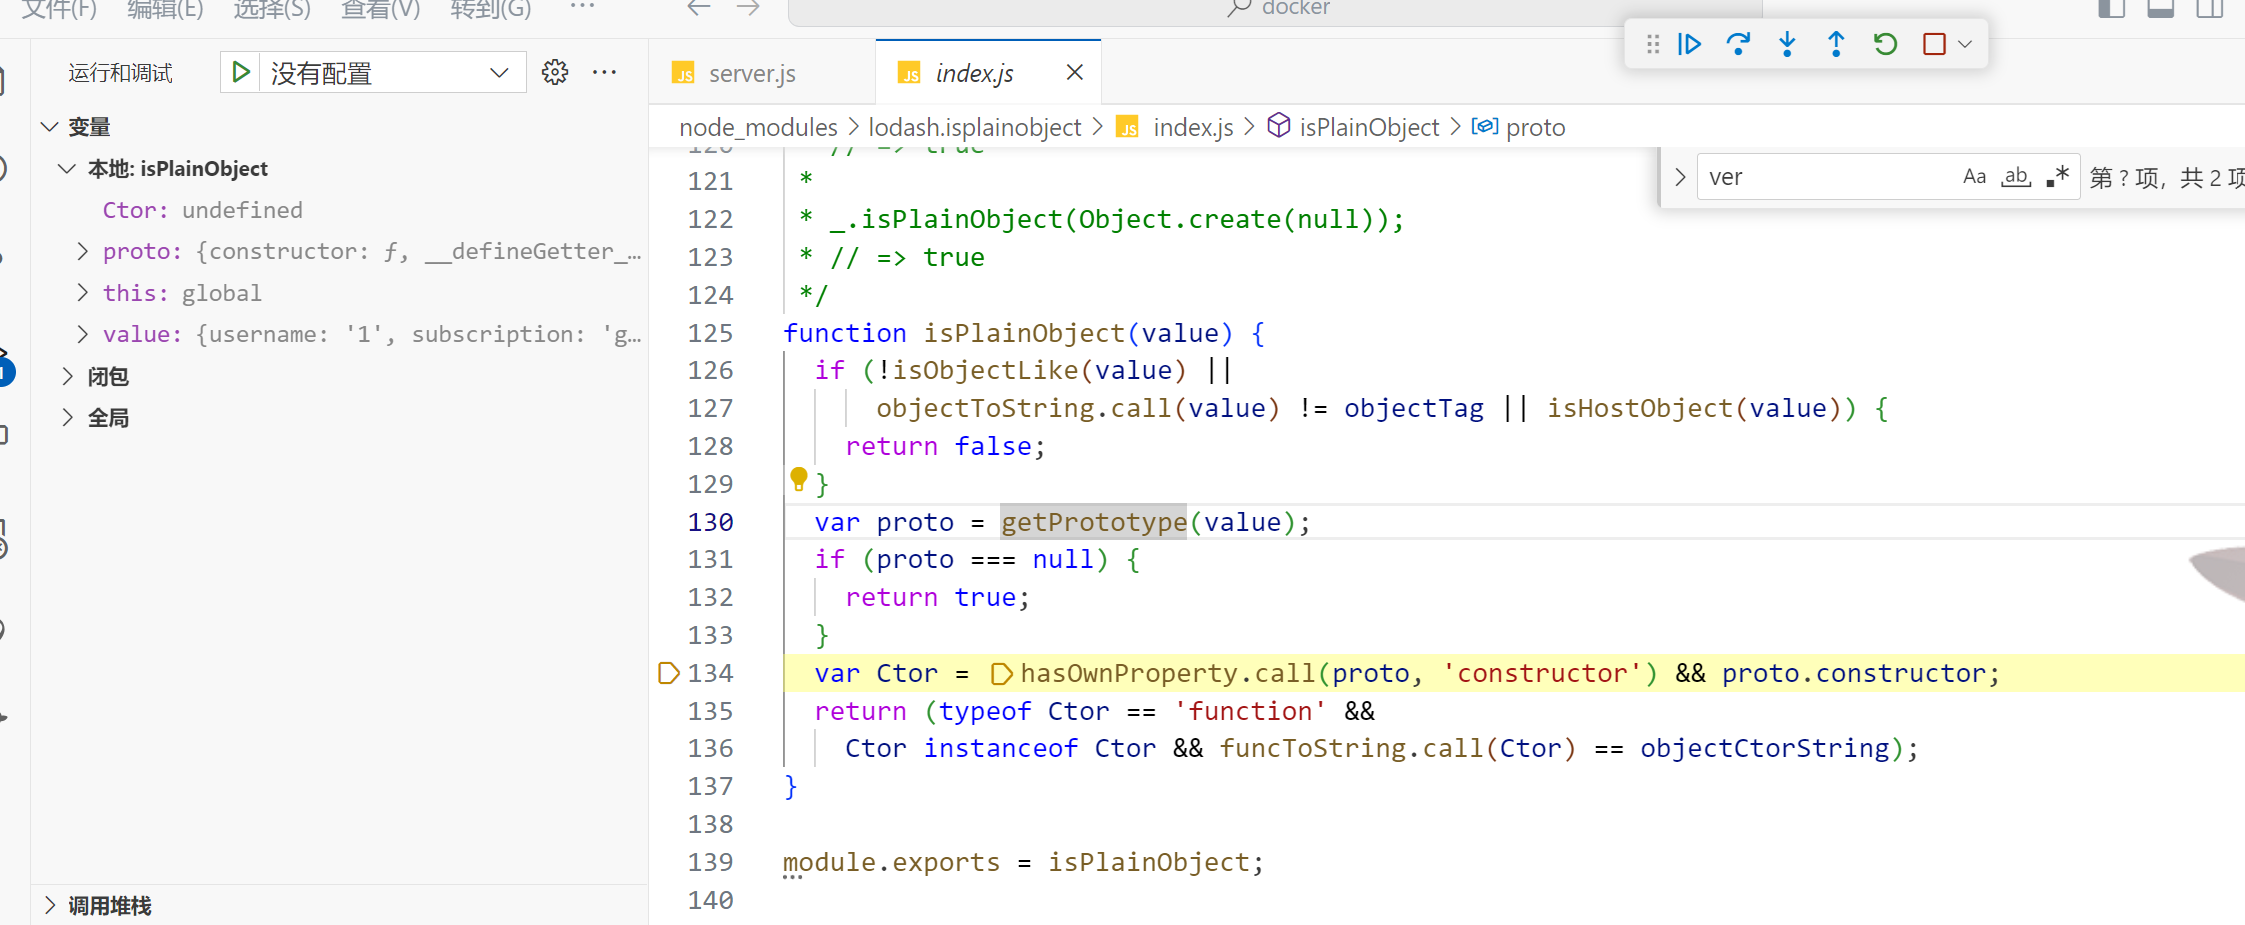Expand the 闭包 scope
2245x925 pixels.
click(66, 376)
